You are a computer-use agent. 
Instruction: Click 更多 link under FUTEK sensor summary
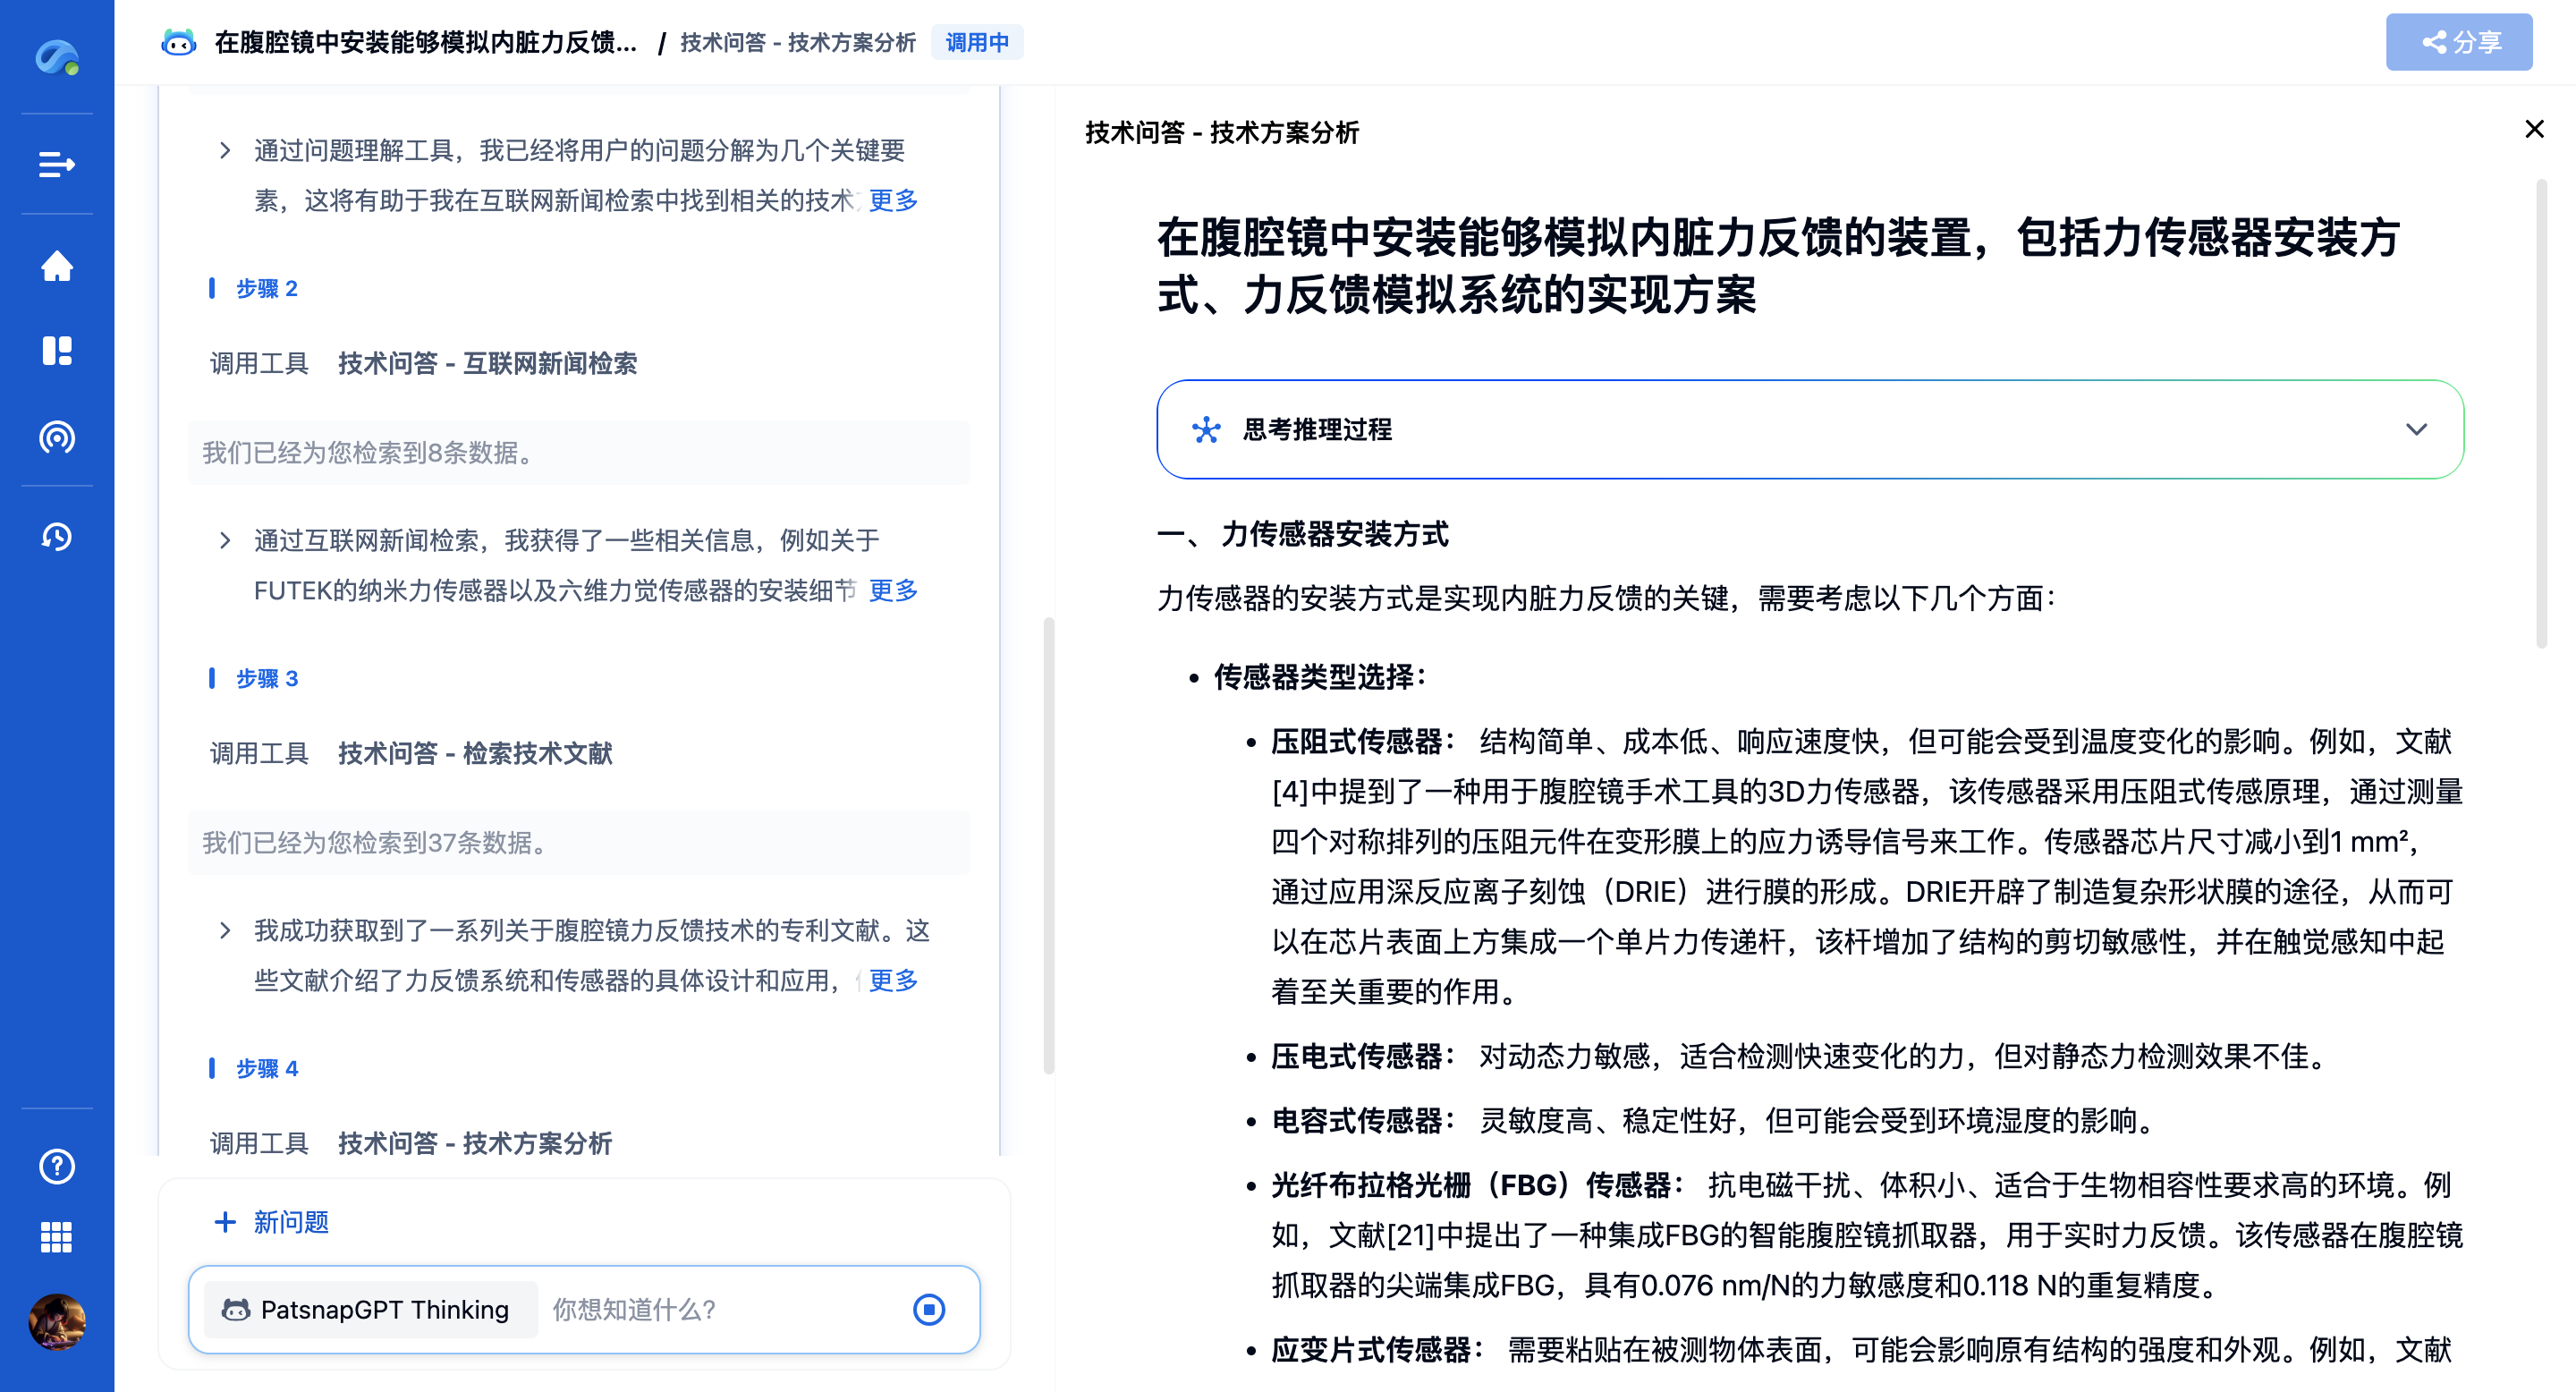pos(892,590)
